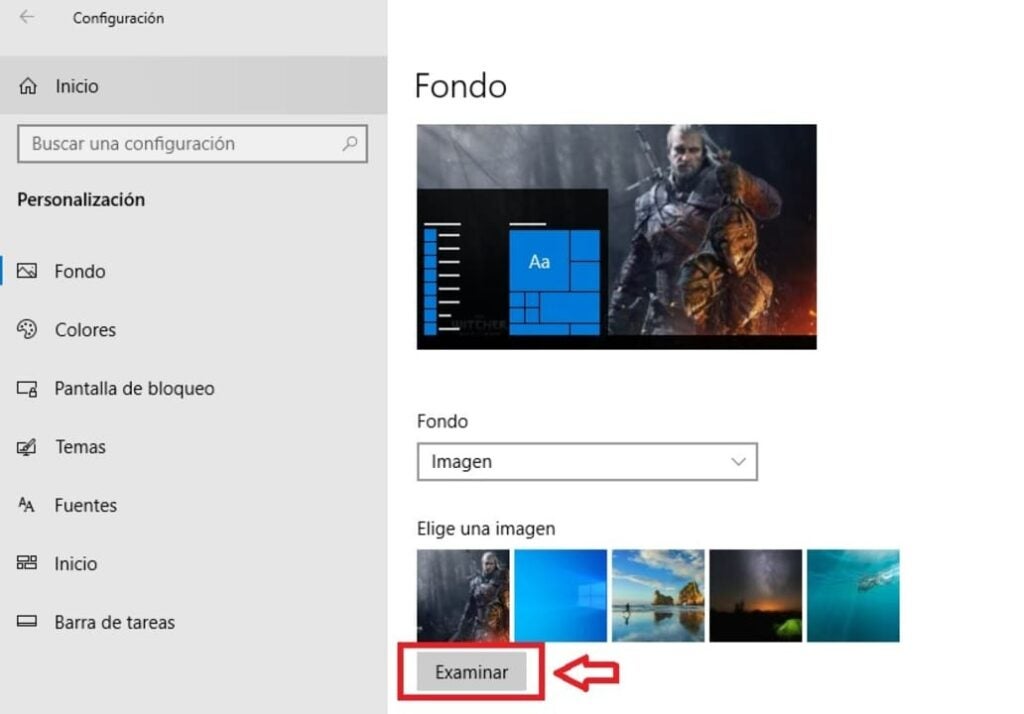This screenshot has height=714, width=1024.
Task: Click the Colores palette icon
Action: [x=27, y=330]
